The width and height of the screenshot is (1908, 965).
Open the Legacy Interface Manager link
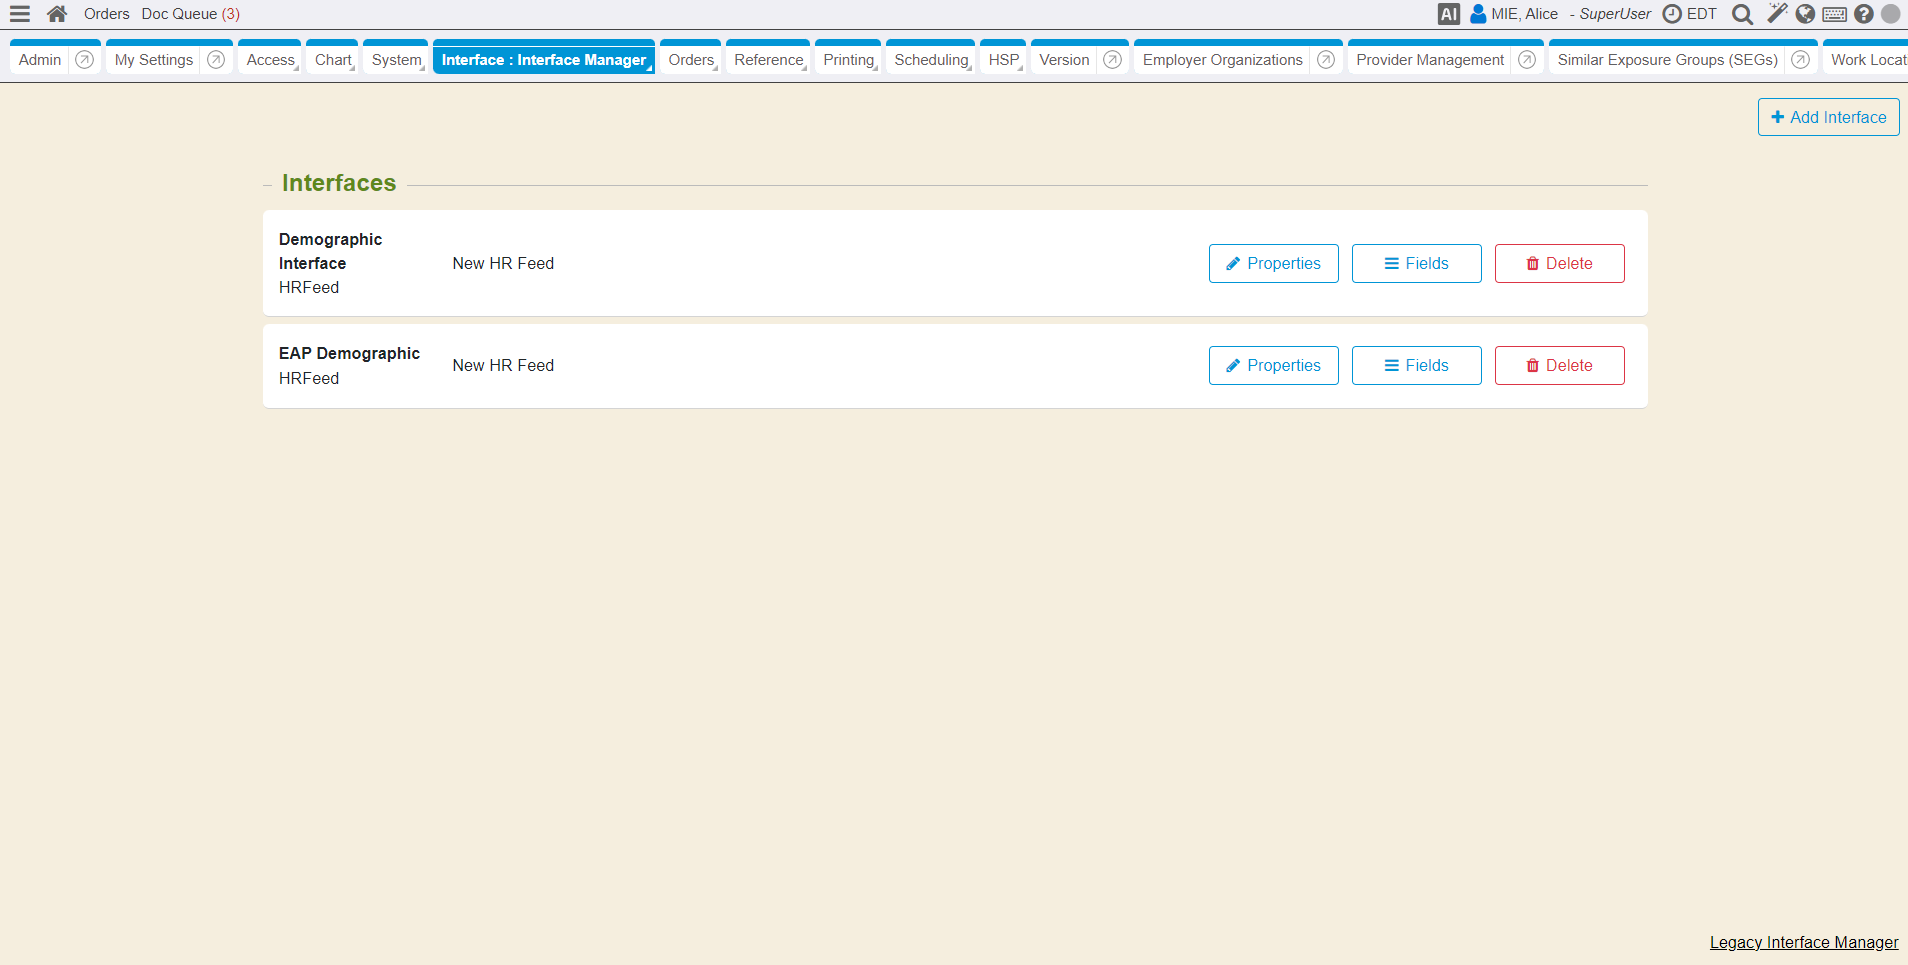[1803, 942]
